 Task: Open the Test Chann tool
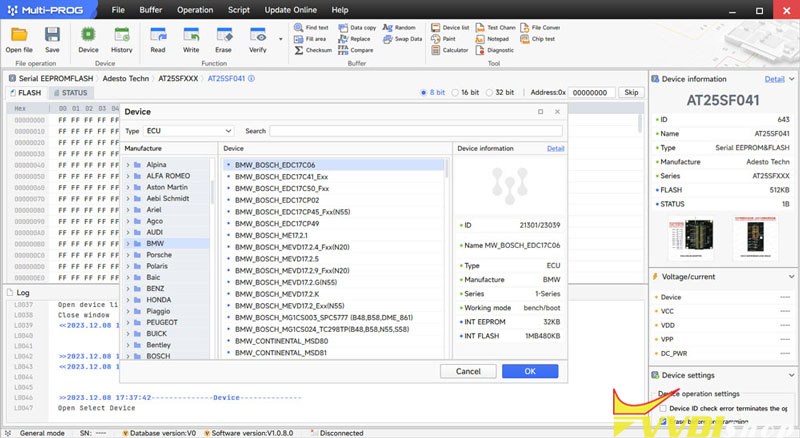pyautogui.click(x=495, y=28)
